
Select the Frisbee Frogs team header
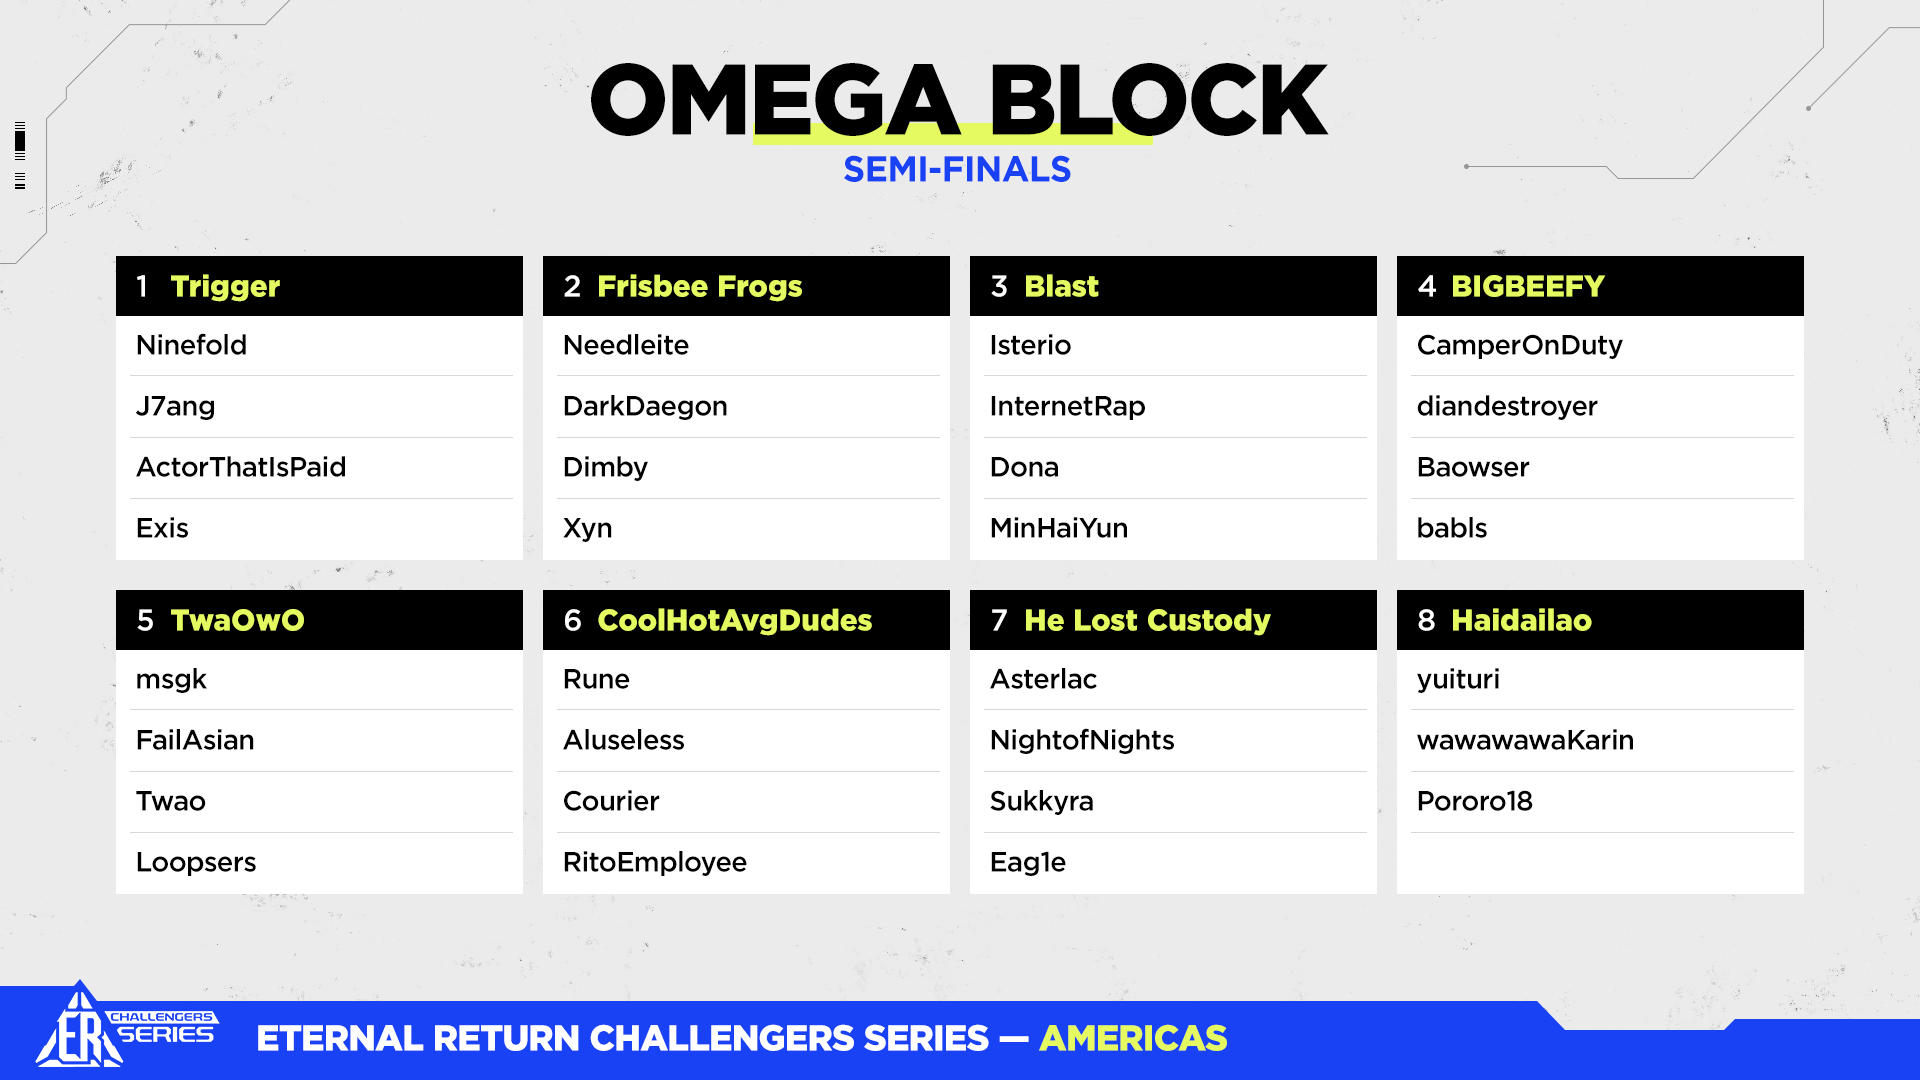click(x=746, y=286)
